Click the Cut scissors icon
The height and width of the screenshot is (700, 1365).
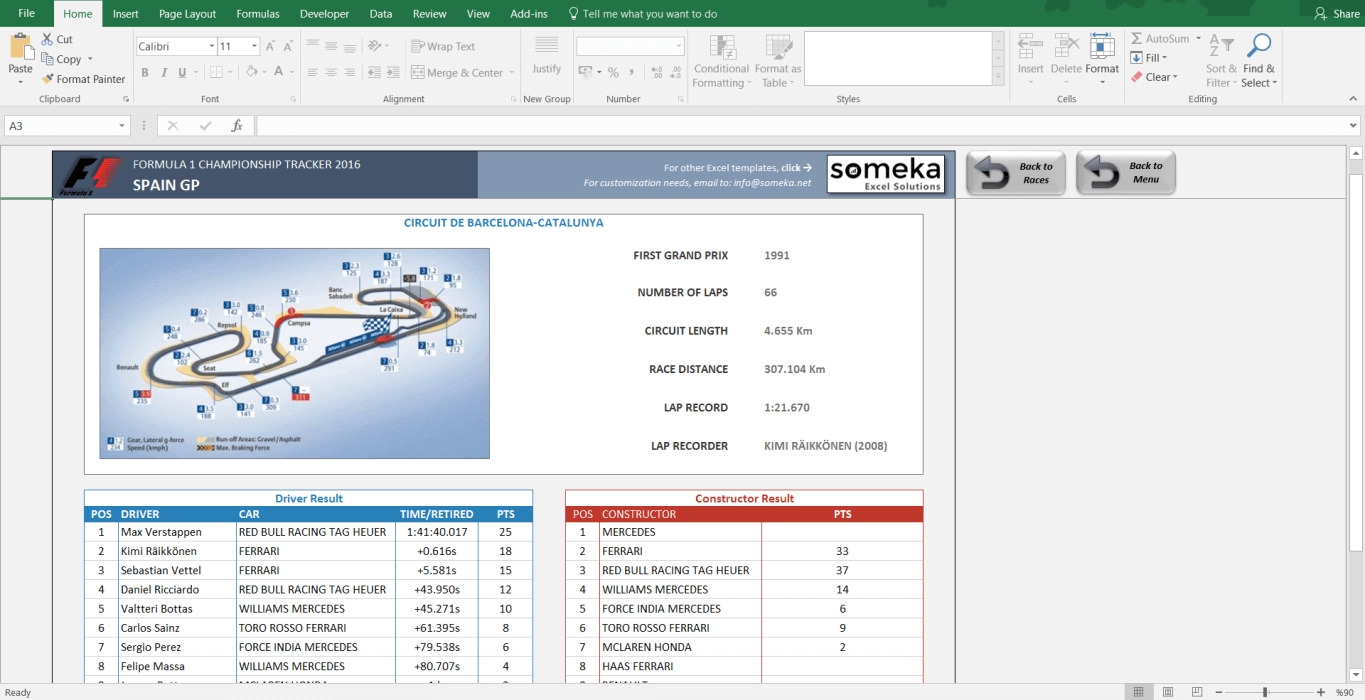48,39
